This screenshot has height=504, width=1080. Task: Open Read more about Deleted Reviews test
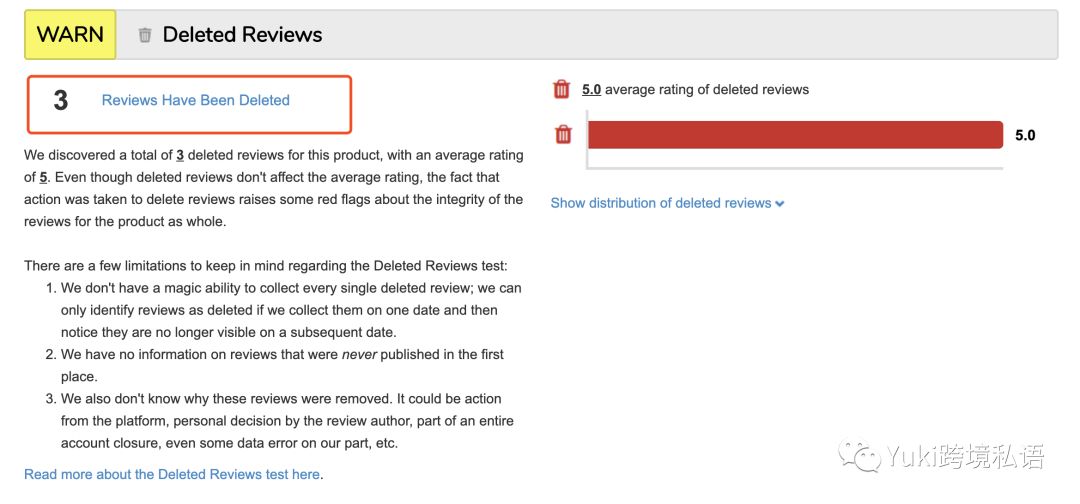pos(172,474)
